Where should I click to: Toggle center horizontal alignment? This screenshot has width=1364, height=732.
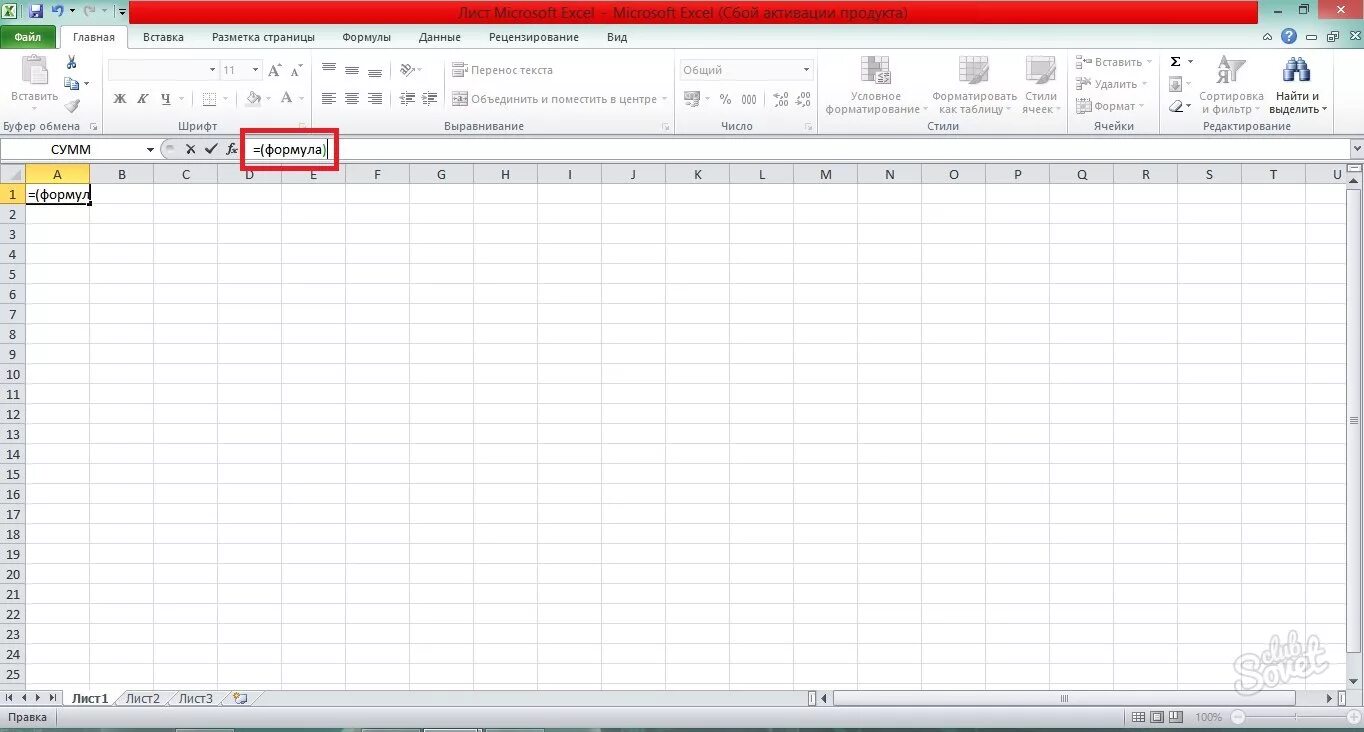[x=352, y=99]
